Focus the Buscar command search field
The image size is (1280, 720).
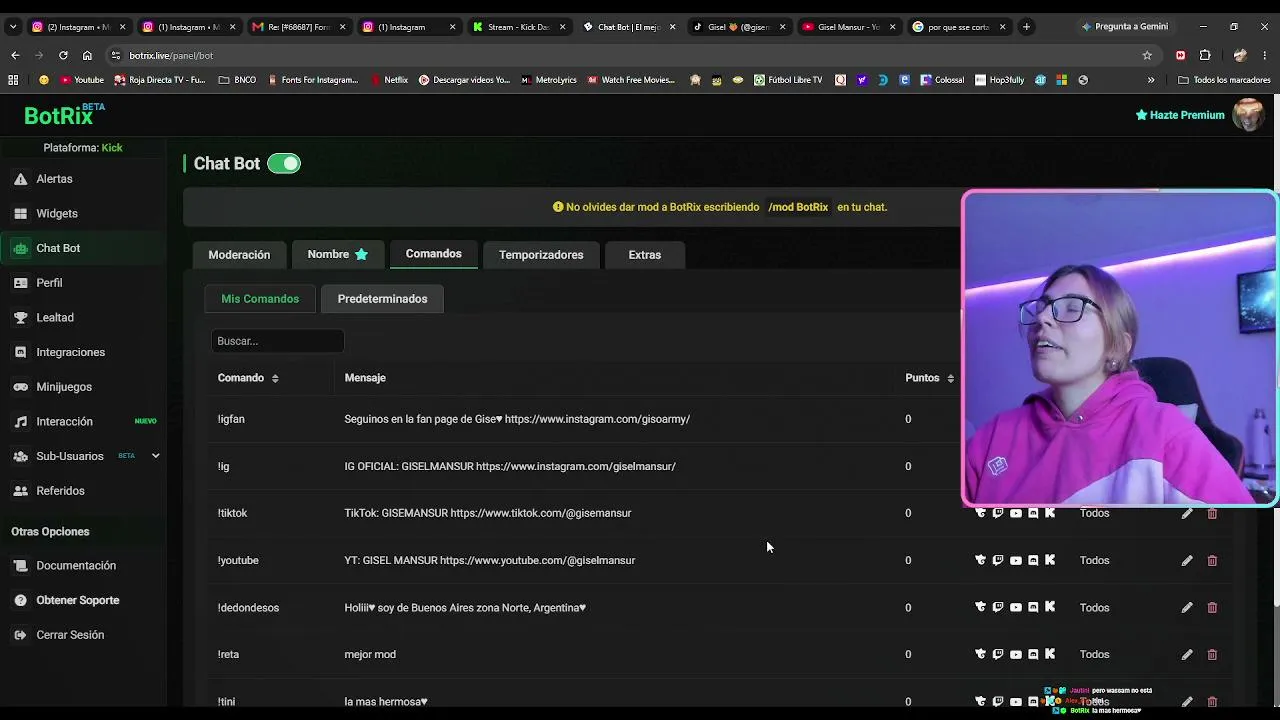(277, 341)
